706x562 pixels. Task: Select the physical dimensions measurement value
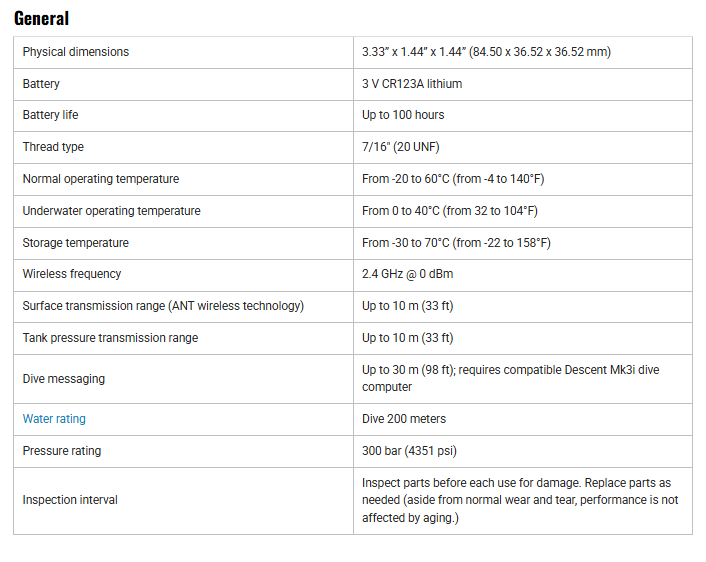click(x=486, y=52)
